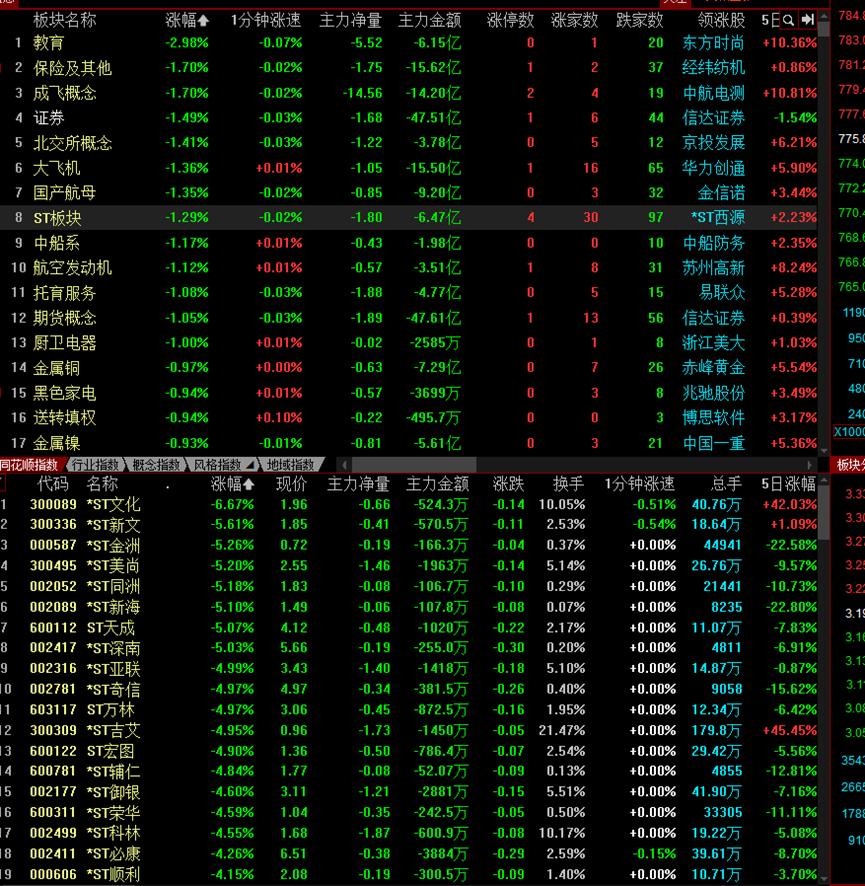Click left arrow of the horizontal scrollbar
Image resolution: width=865 pixels, height=886 pixels.
(x=344, y=464)
